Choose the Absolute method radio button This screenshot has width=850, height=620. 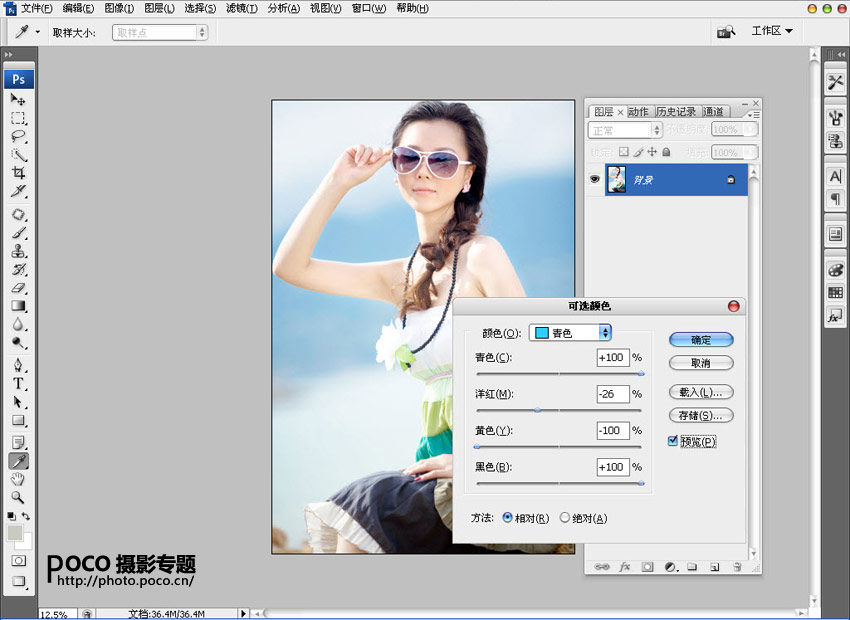(x=565, y=518)
